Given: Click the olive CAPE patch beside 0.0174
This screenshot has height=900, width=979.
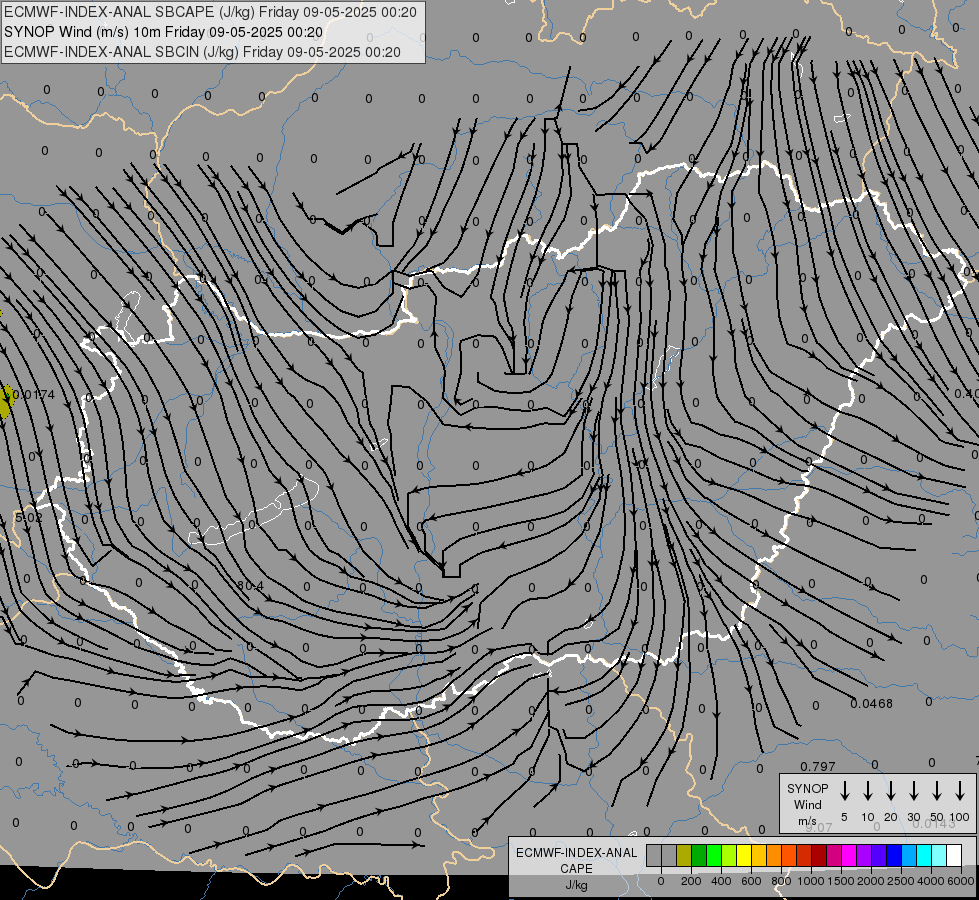Looking at the screenshot, I should 6,402.
